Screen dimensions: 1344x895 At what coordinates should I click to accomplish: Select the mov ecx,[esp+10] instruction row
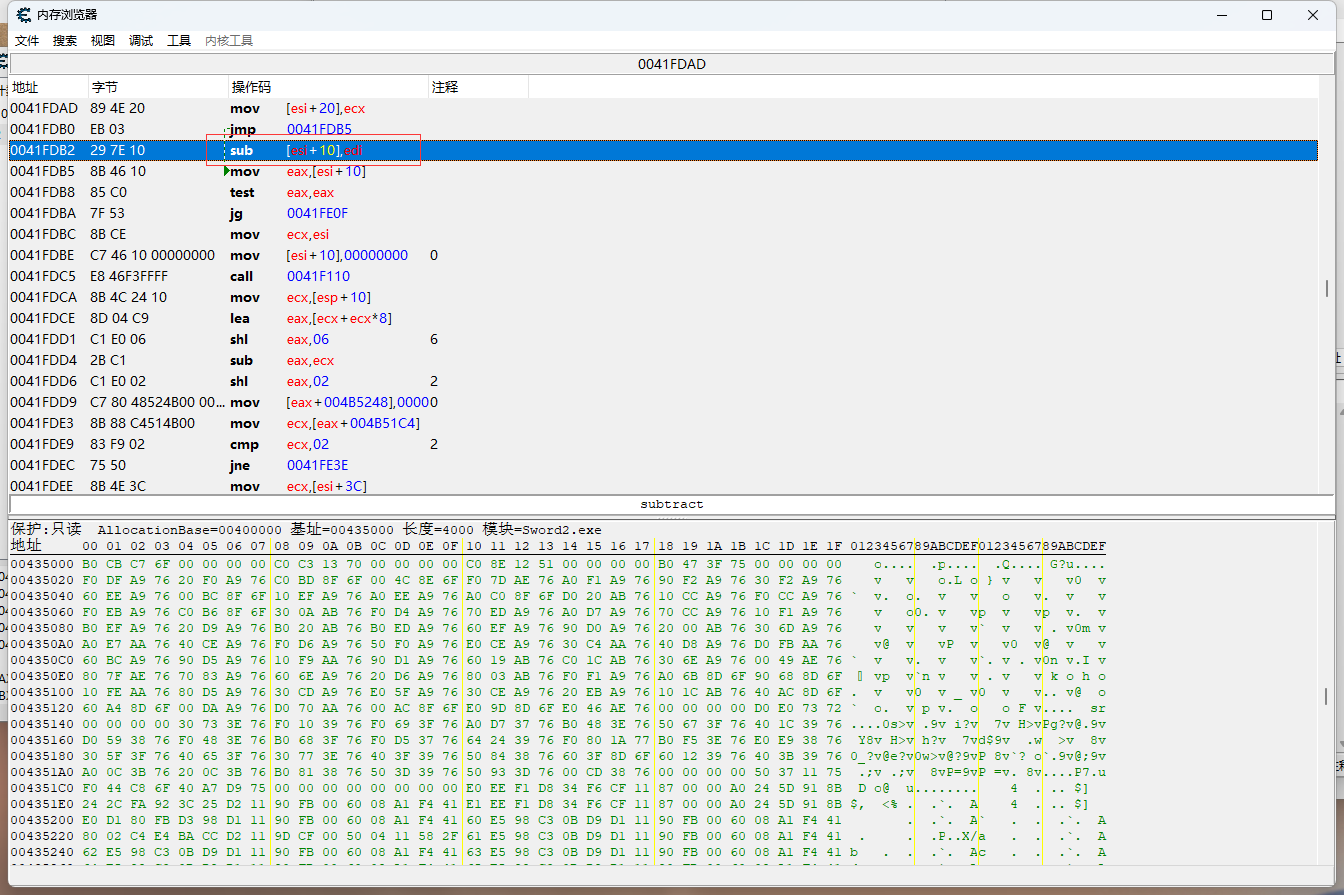663,297
